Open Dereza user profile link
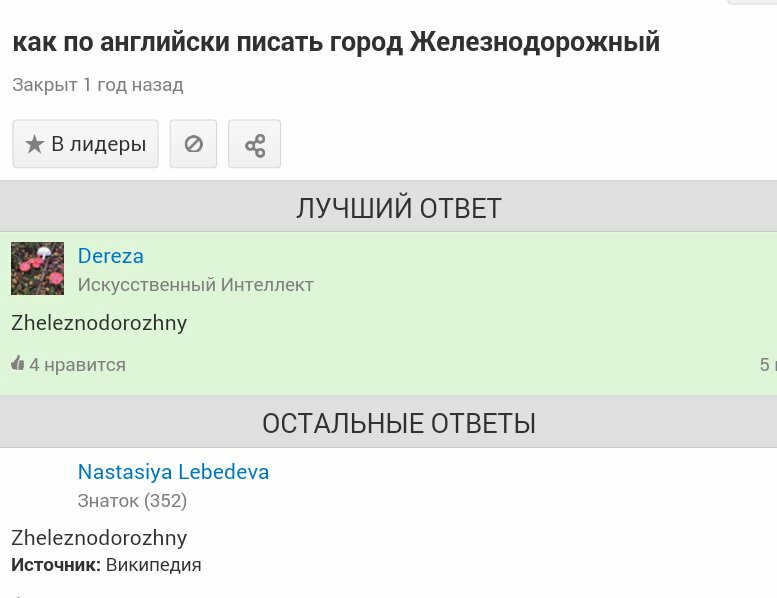The image size is (777, 598). pyautogui.click(x=111, y=256)
